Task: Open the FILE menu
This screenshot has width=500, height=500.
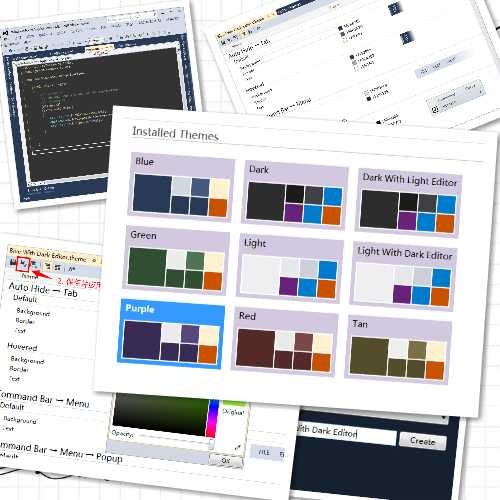Action: click(x=264, y=452)
